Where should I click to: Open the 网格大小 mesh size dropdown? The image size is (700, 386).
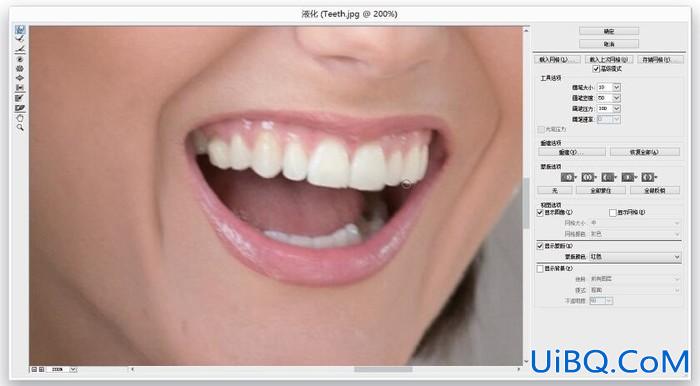635,223
